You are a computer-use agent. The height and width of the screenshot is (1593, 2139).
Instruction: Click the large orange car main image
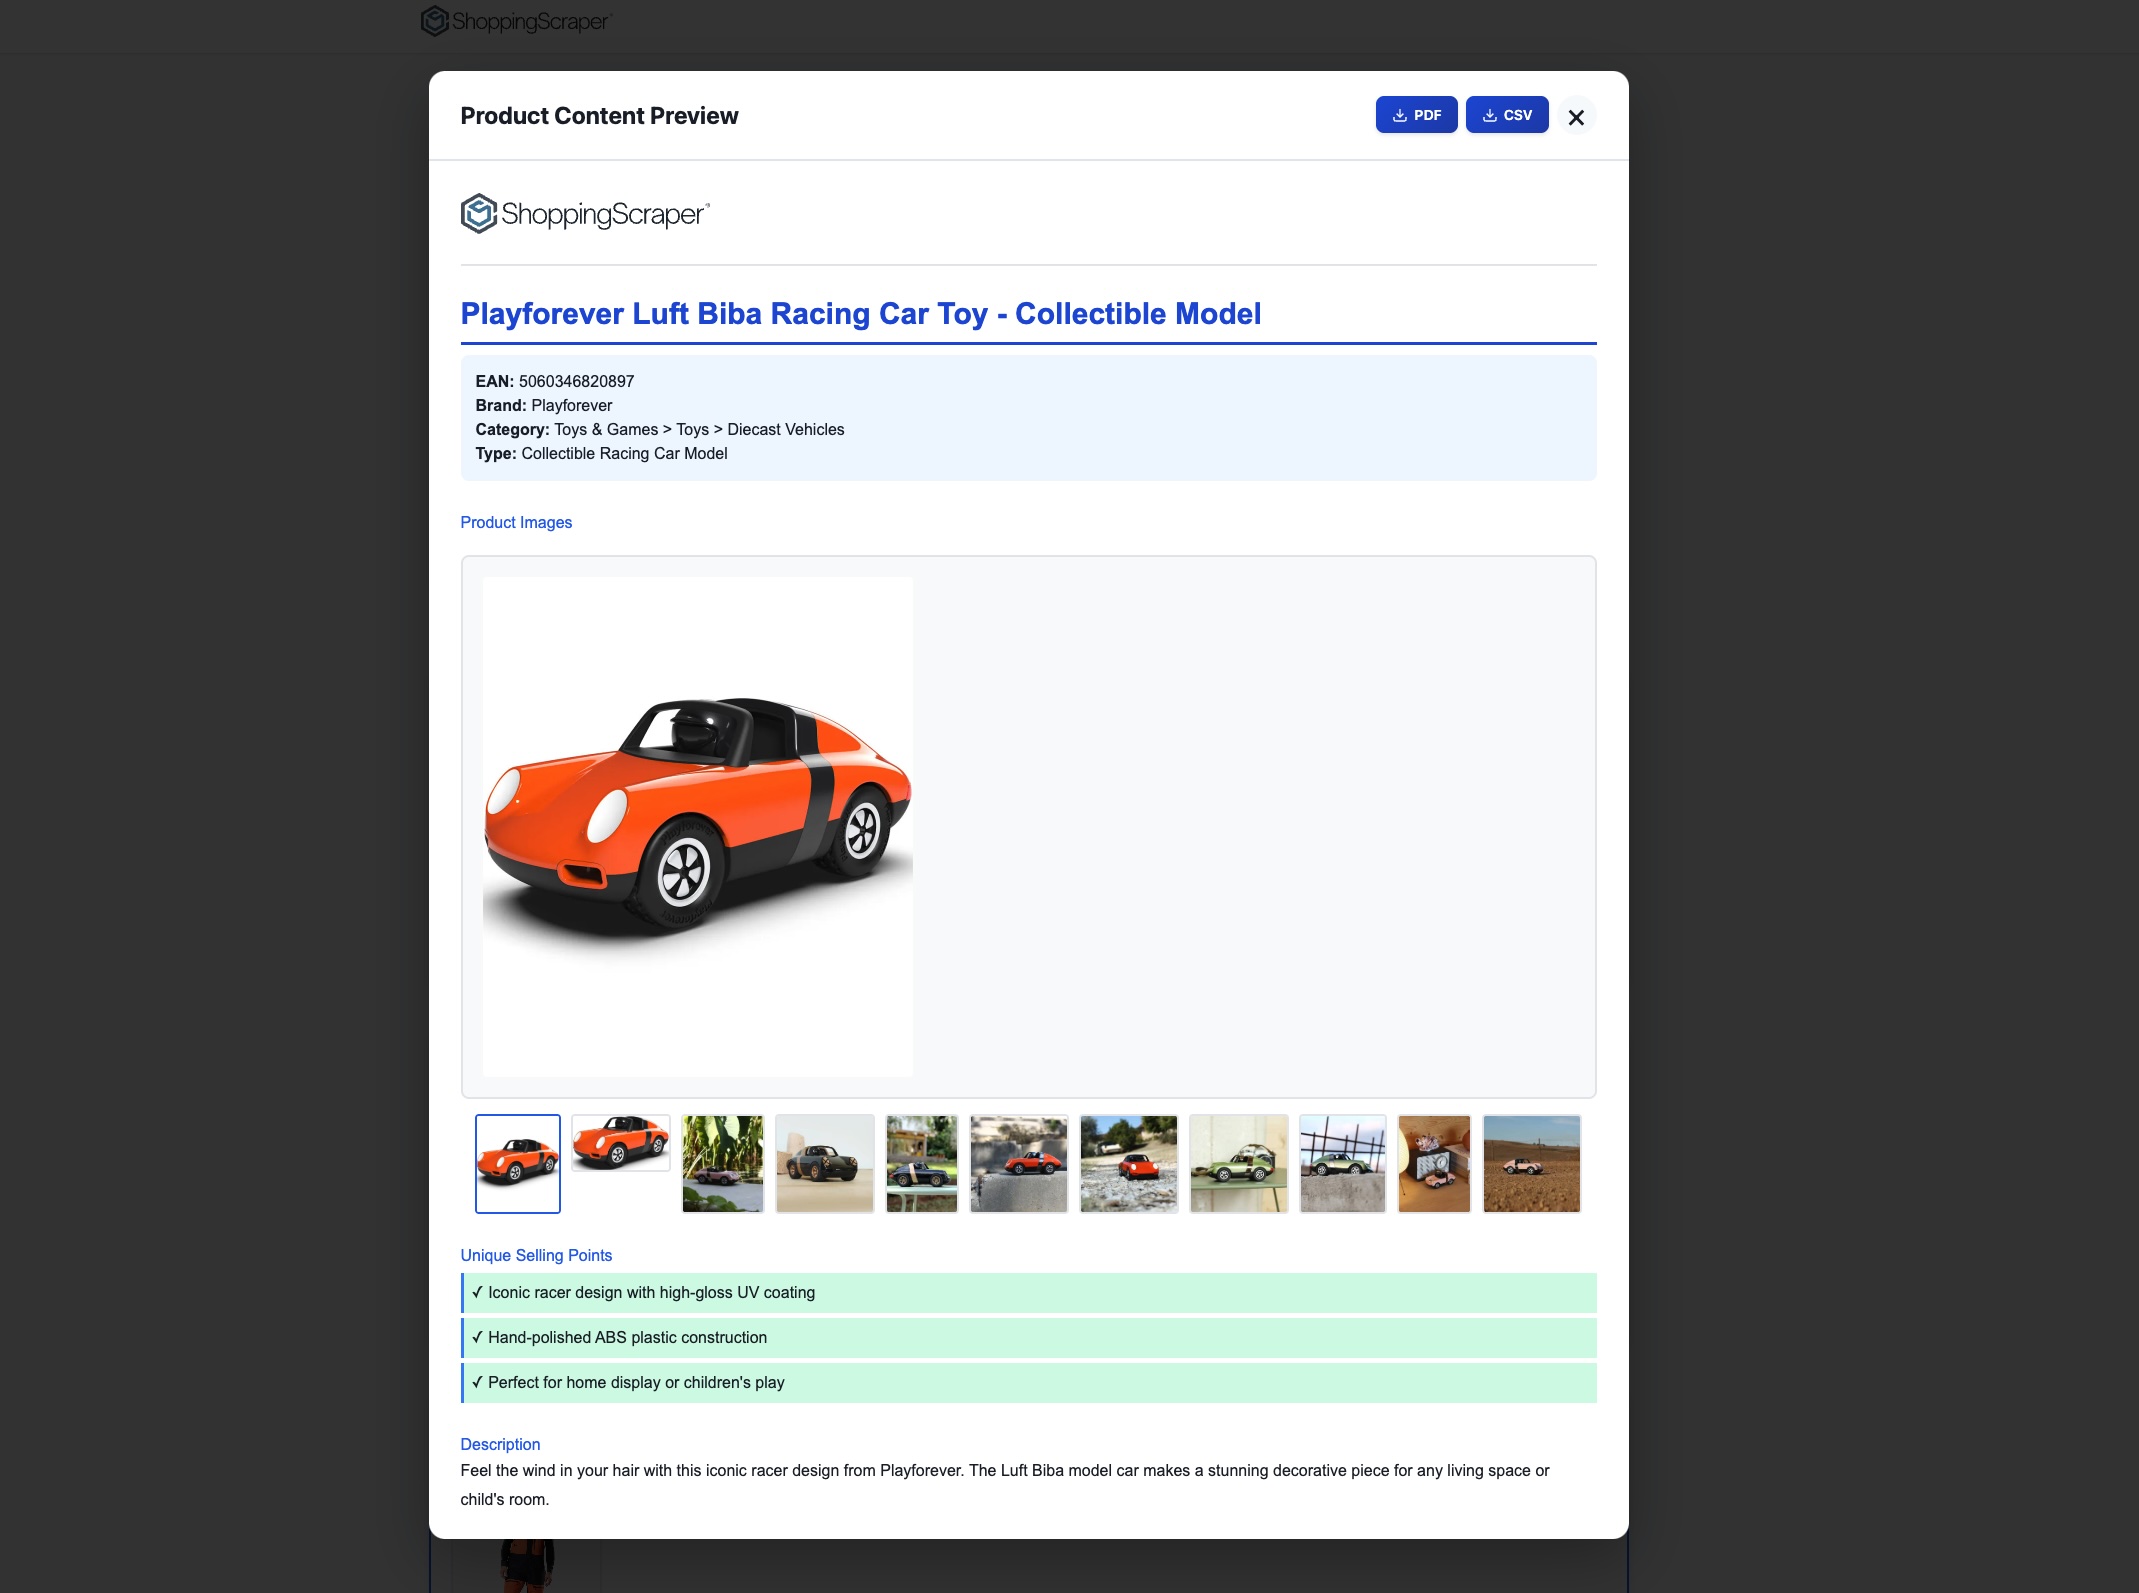click(x=697, y=826)
